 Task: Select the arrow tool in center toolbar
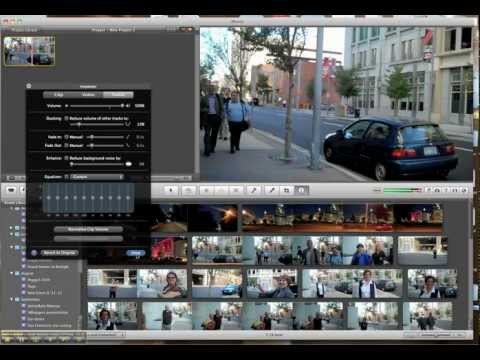171,190
